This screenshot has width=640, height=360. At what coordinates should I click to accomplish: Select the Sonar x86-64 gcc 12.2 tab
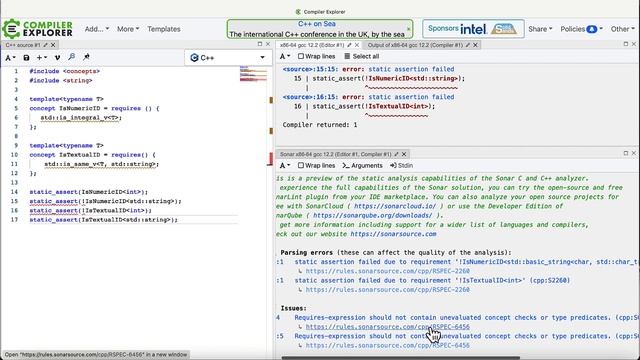pos(335,154)
